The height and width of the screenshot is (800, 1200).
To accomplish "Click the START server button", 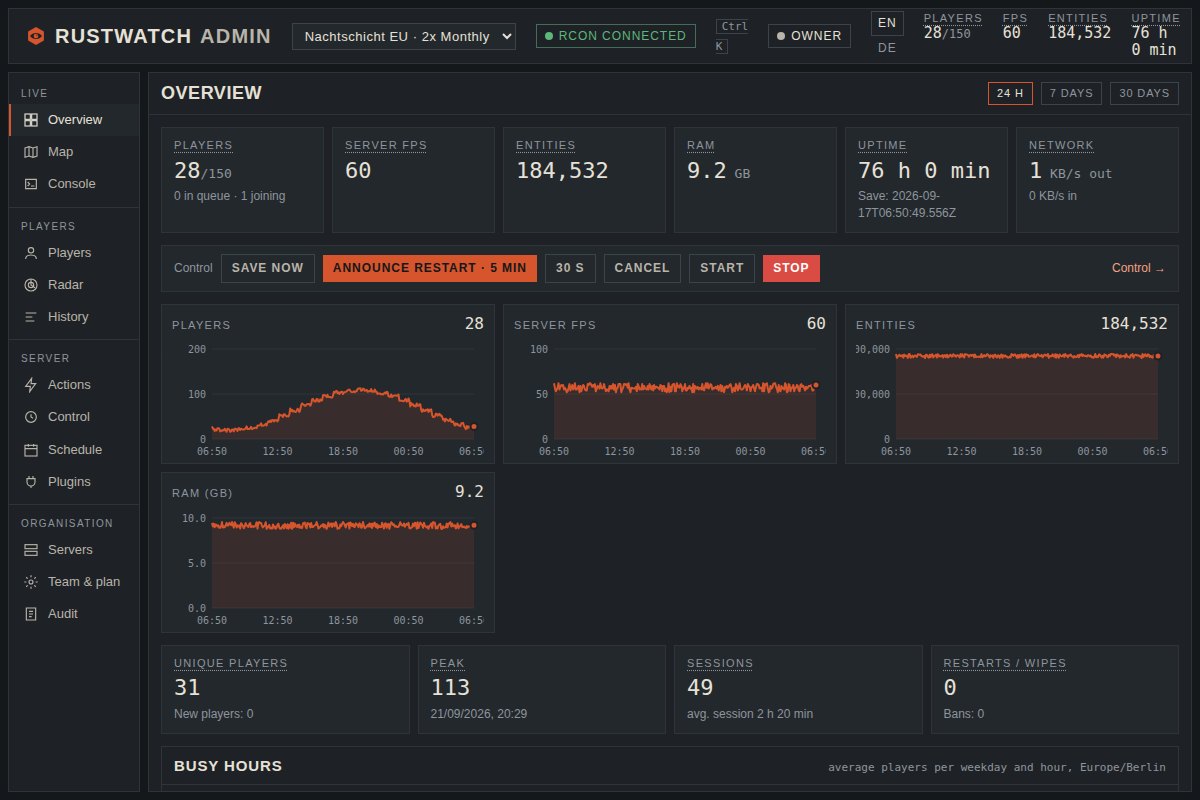I will pos(722,268).
